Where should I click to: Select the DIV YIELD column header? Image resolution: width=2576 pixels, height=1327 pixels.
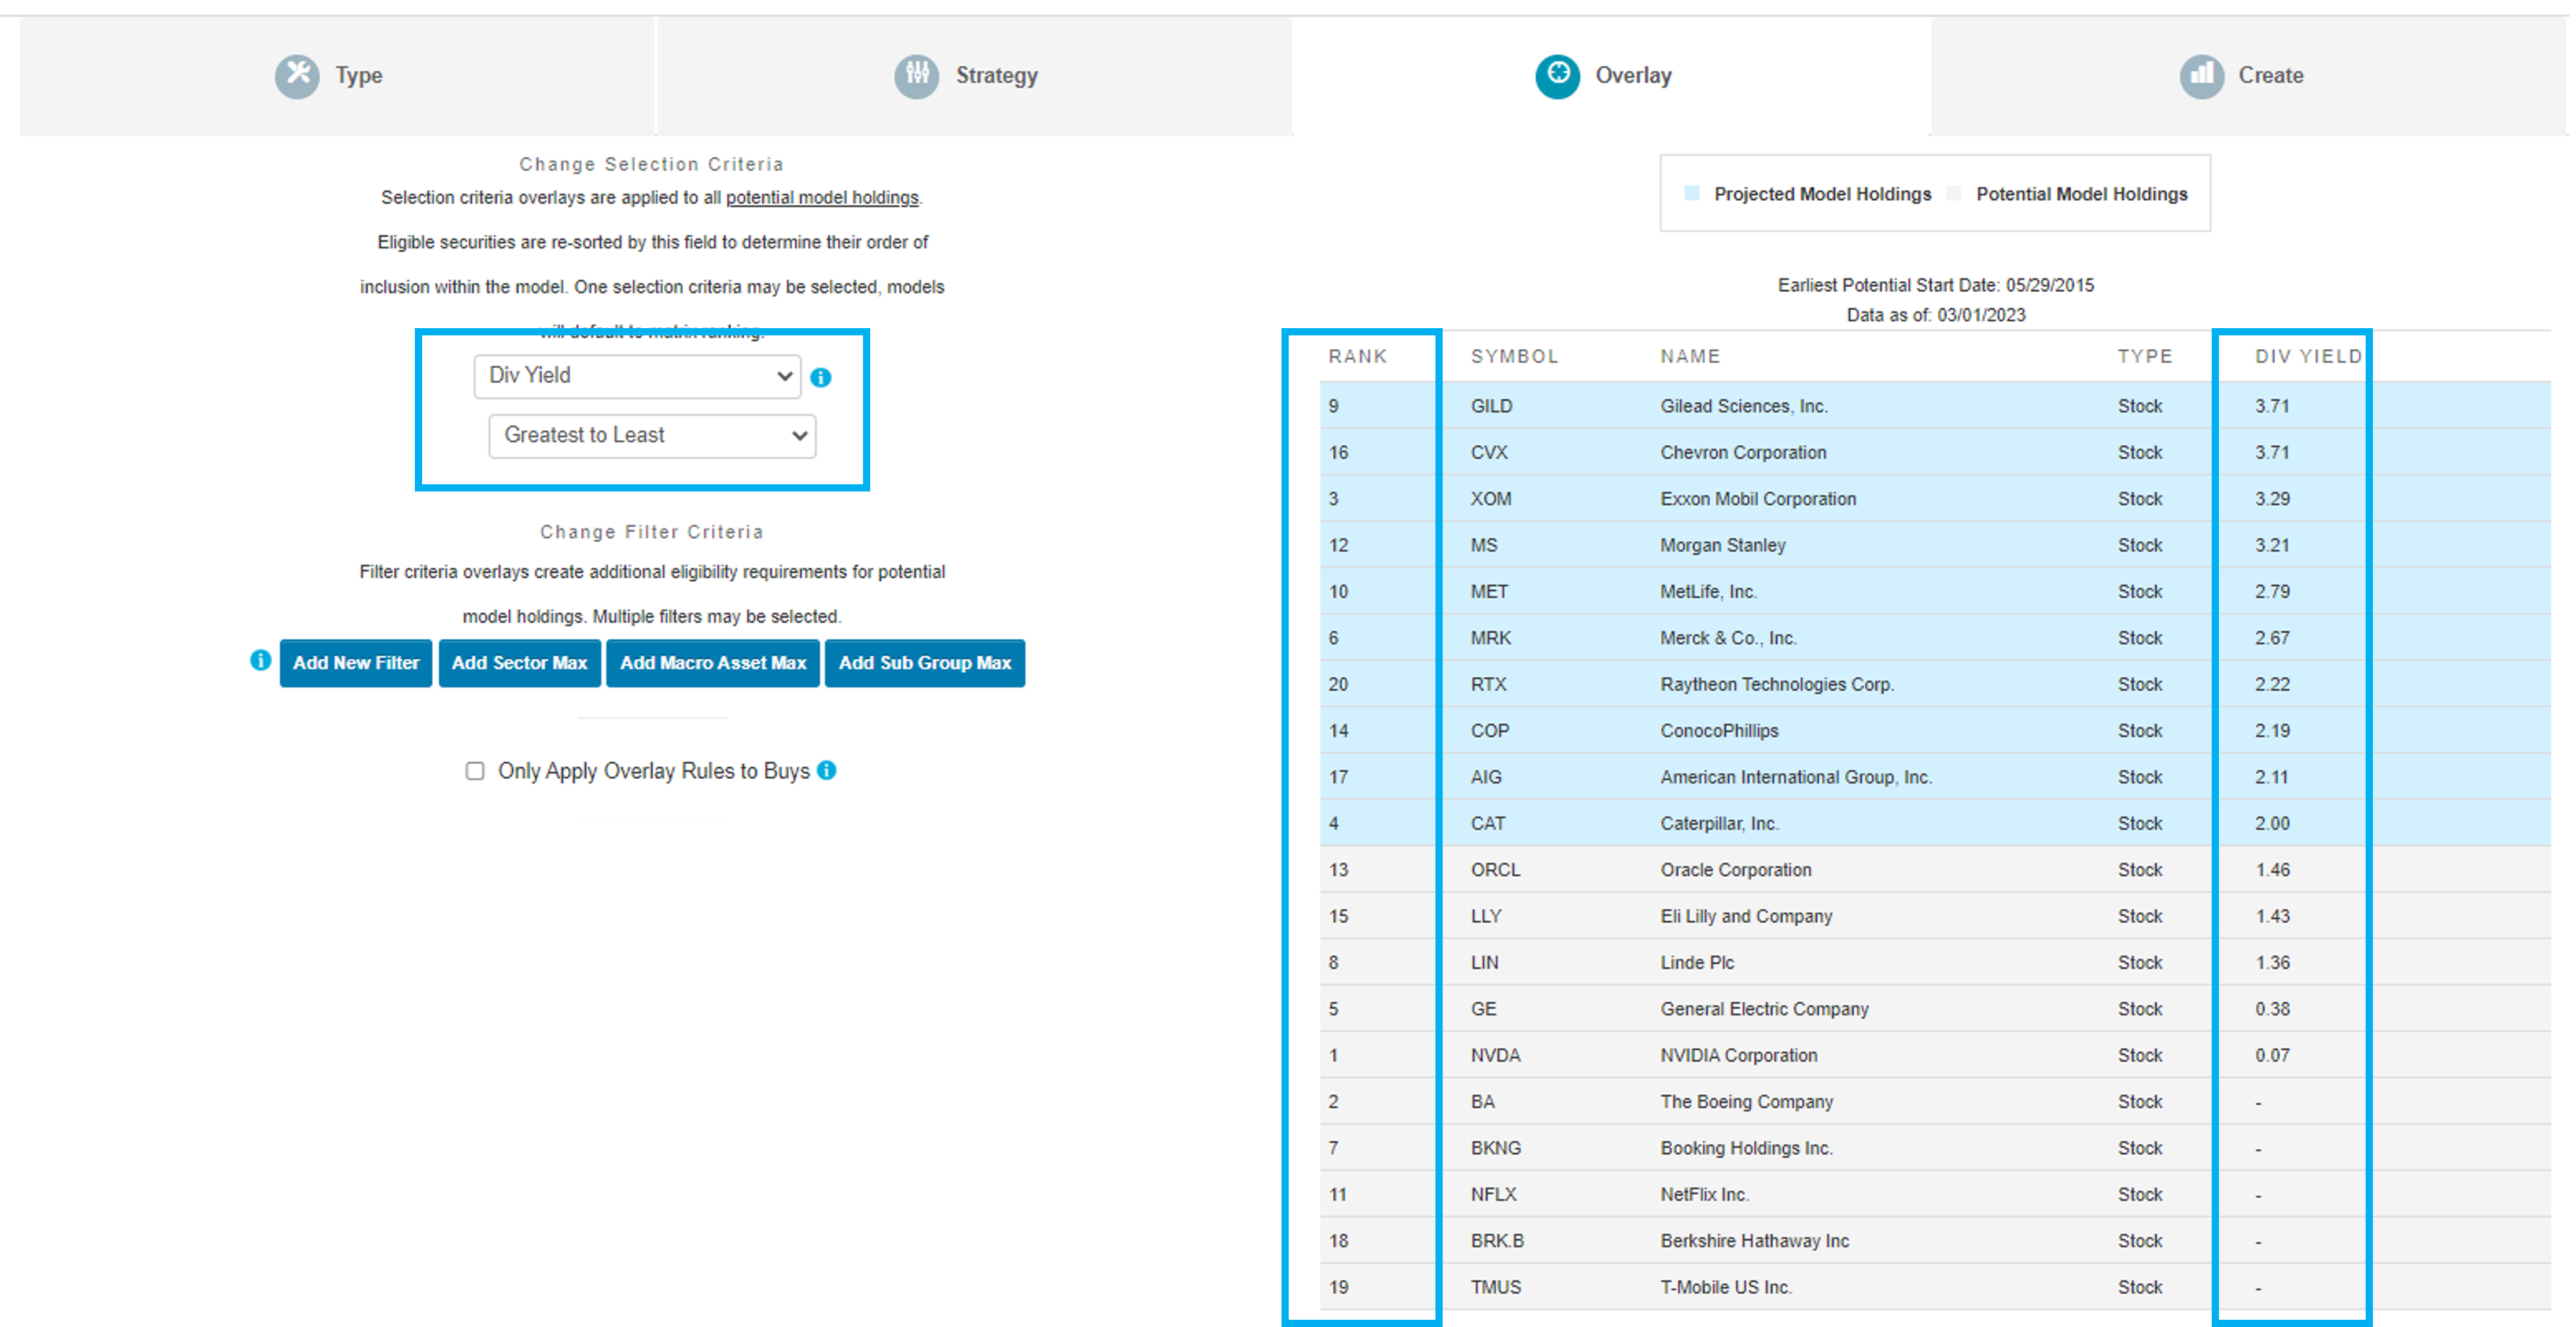coord(2309,356)
